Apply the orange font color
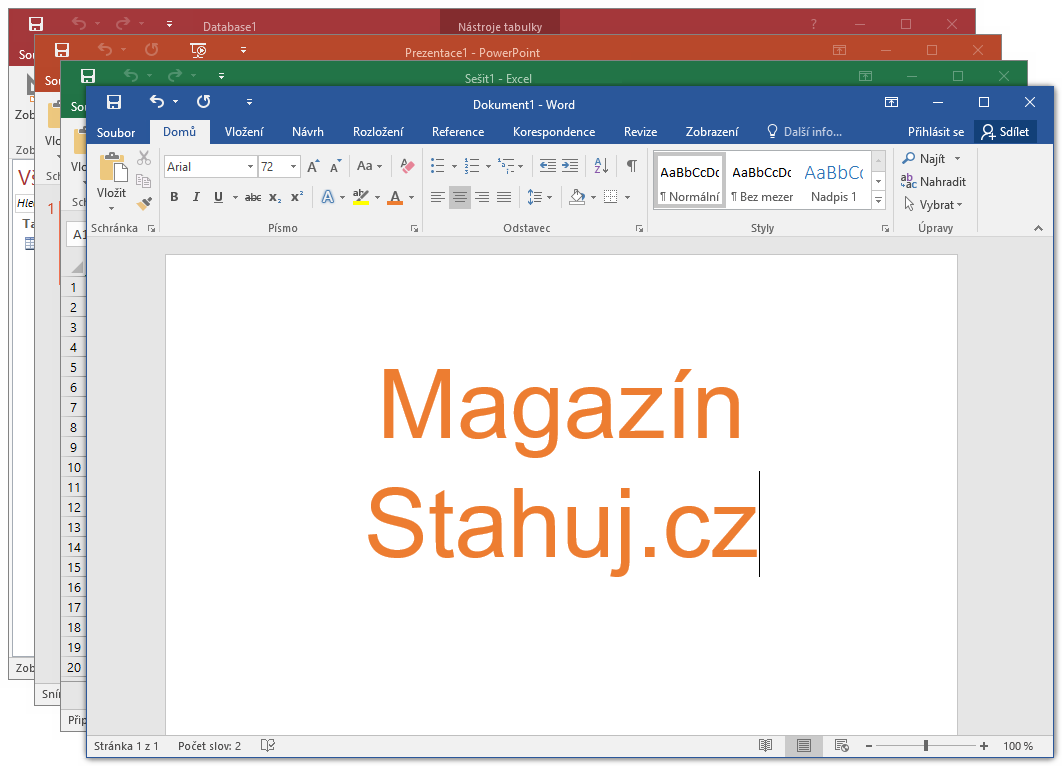1062x766 pixels. (x=395, y=197)
